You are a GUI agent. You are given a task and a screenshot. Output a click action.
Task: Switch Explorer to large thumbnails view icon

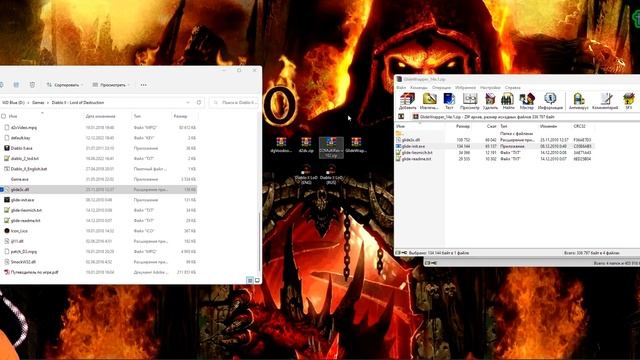pyautogui.click(x=257, y=280)
